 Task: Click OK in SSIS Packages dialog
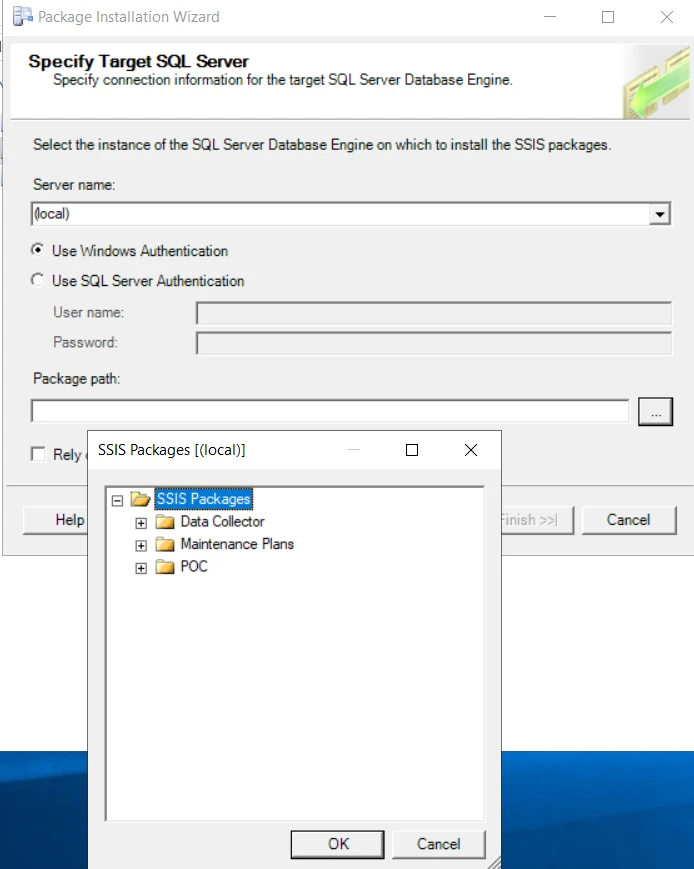338,844
